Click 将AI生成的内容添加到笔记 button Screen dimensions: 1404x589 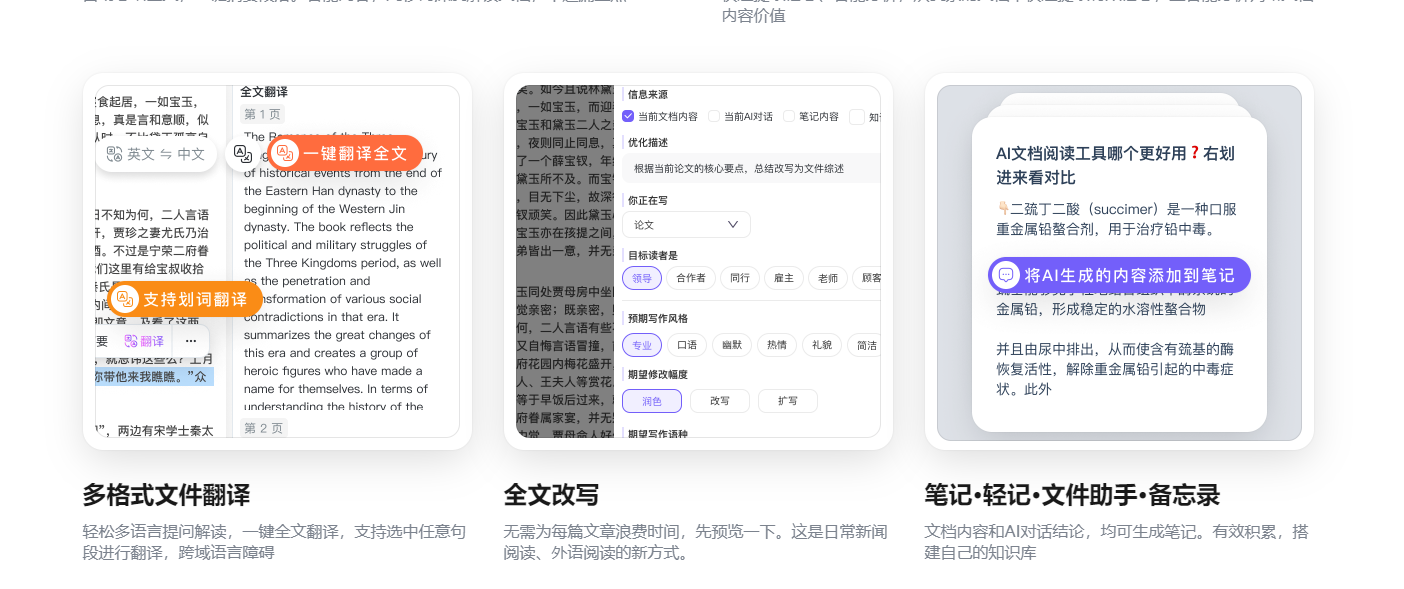[1120, 274]
